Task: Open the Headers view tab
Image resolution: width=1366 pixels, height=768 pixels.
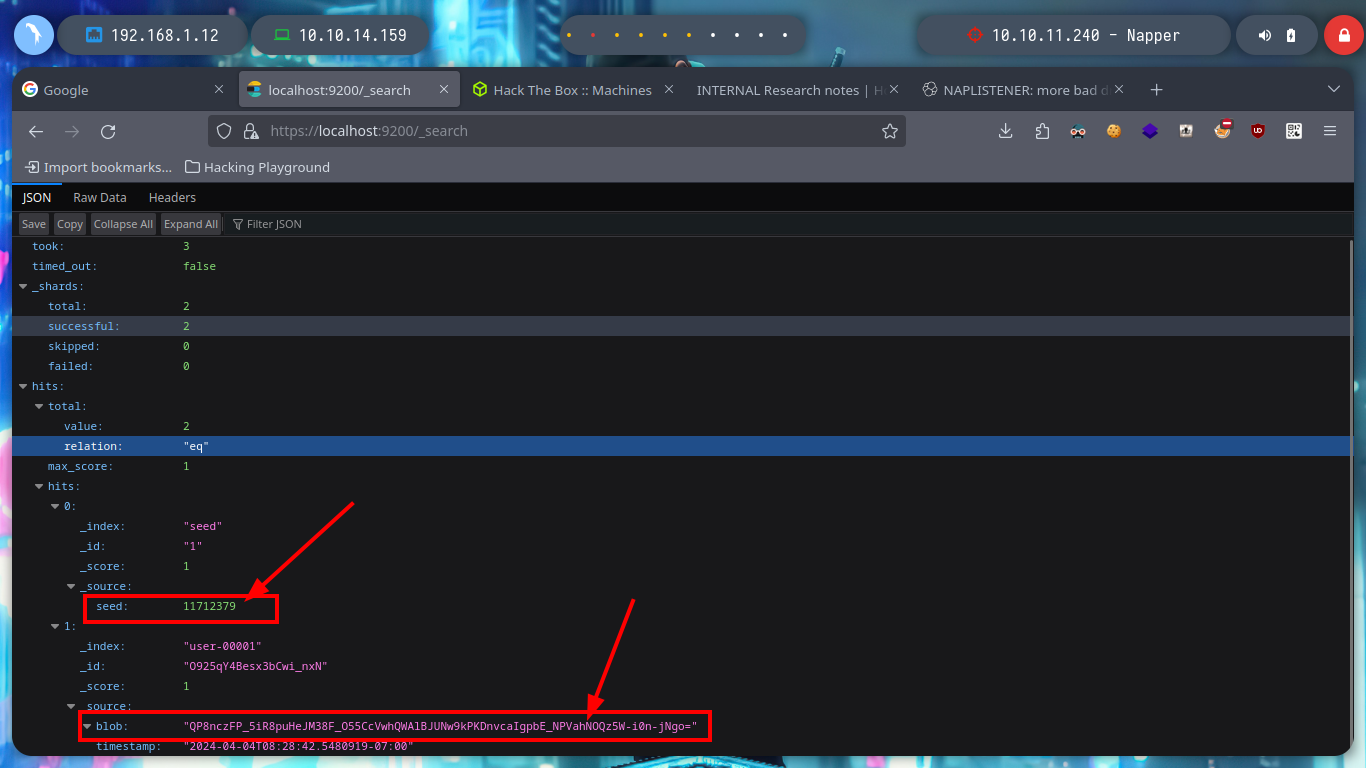Action: tap(172, 198)
